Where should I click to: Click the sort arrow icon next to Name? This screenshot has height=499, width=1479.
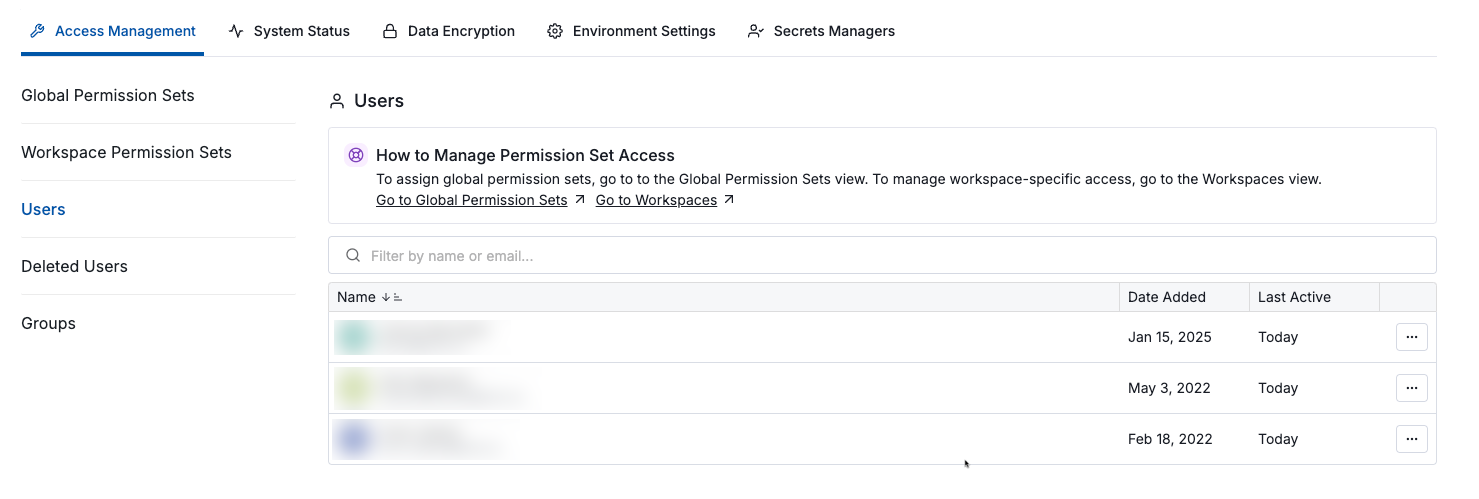click(391, 297)
